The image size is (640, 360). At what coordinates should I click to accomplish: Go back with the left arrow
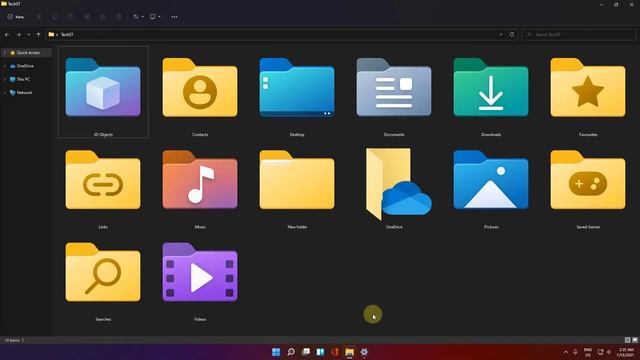(x=7, y=35)
